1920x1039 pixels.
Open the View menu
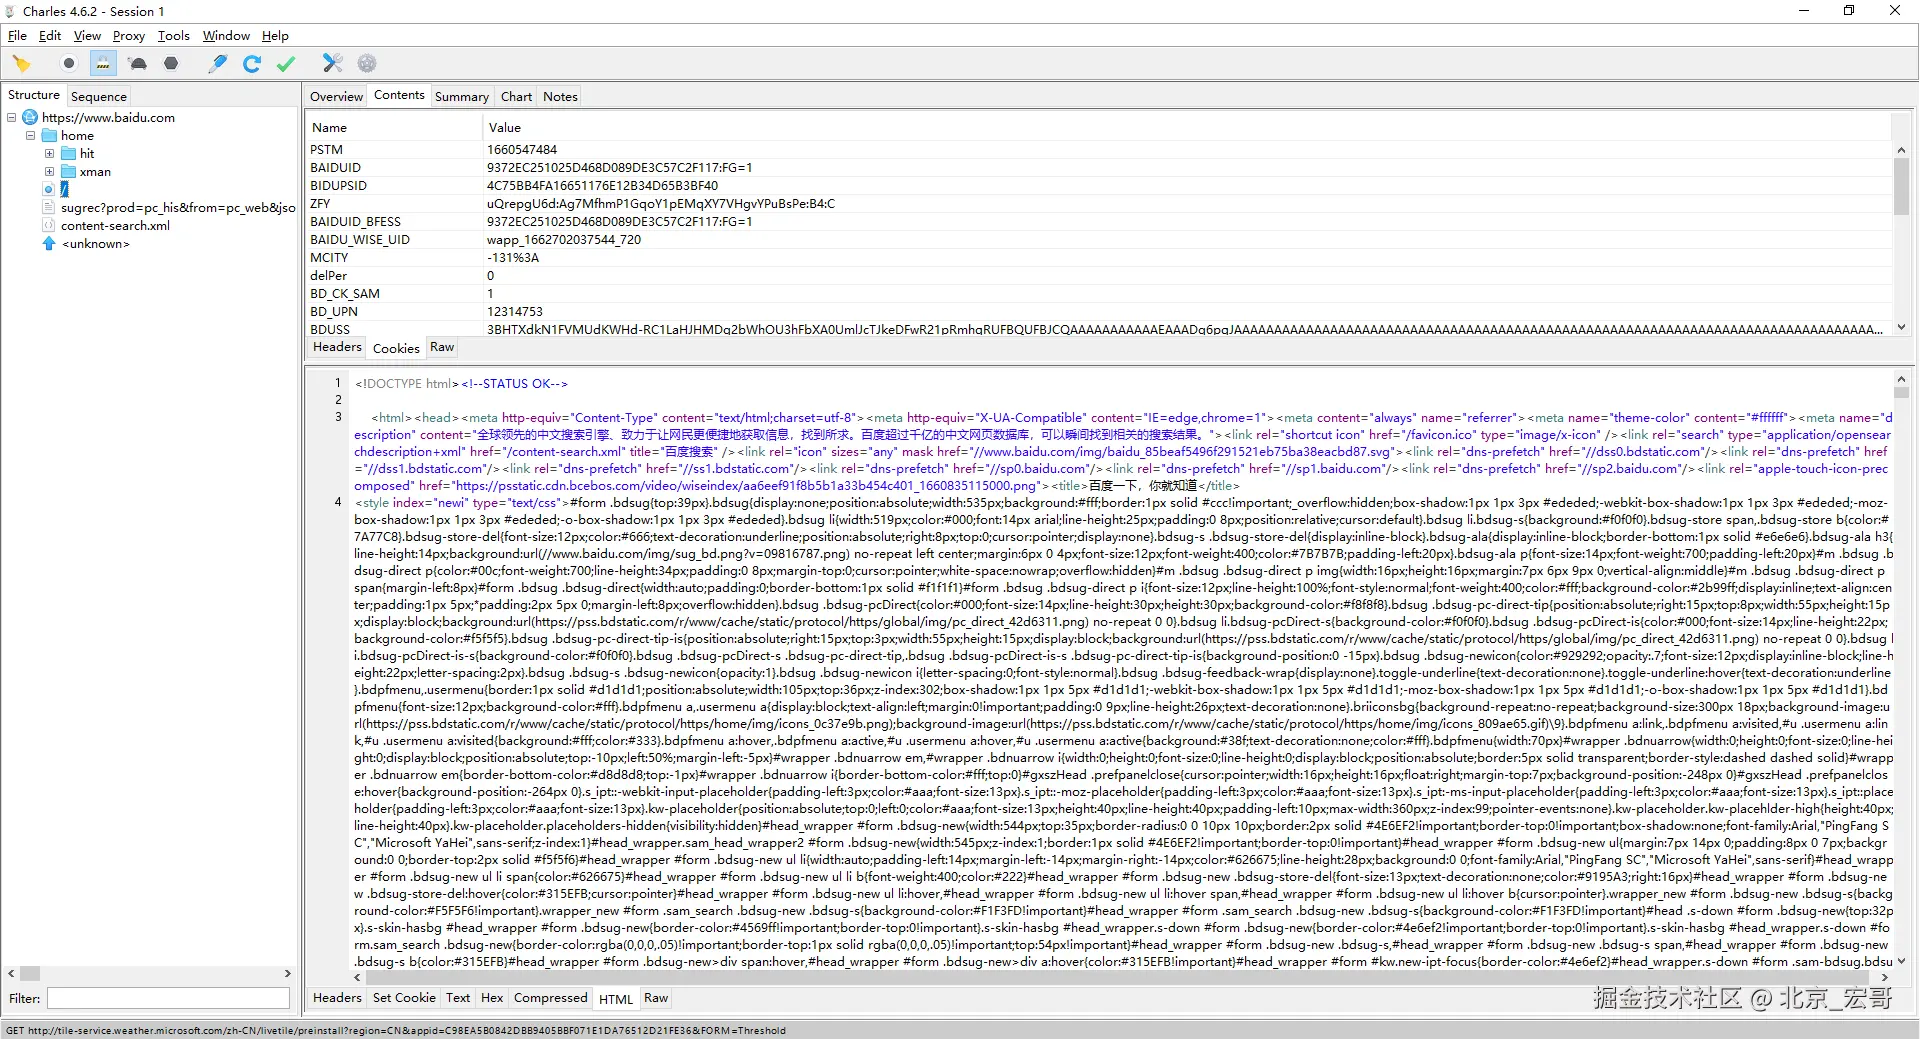(x=87, y=36)
